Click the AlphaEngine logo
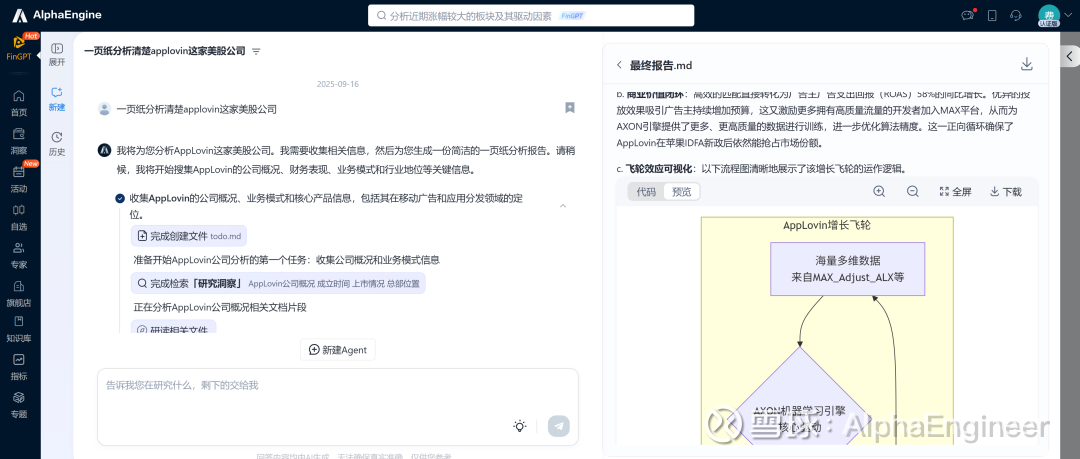1080x459 pixels. (56, 15)
